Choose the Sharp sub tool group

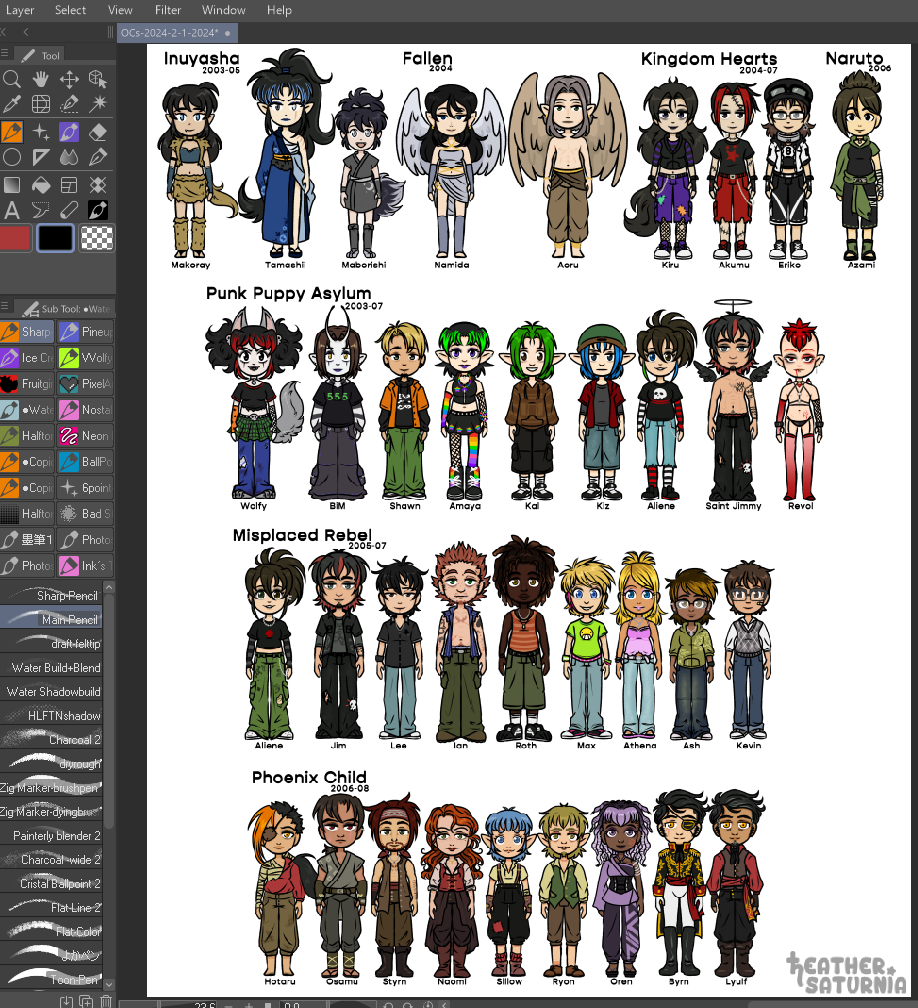point(27,332)
